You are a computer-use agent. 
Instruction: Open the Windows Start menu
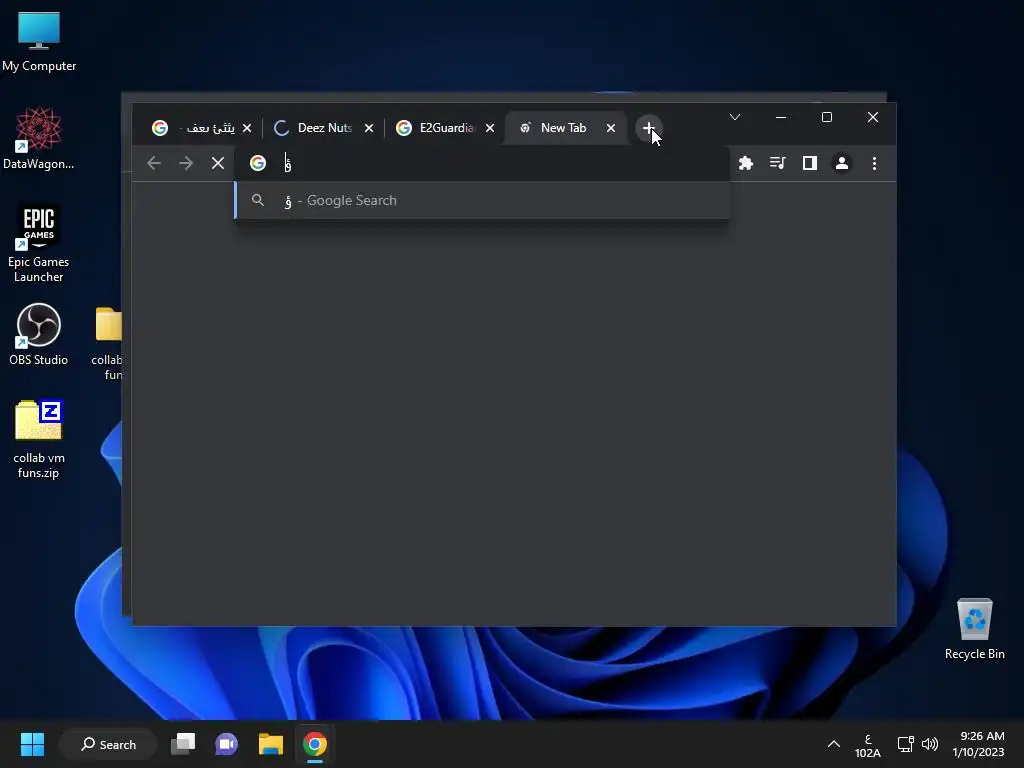(32, 744)
